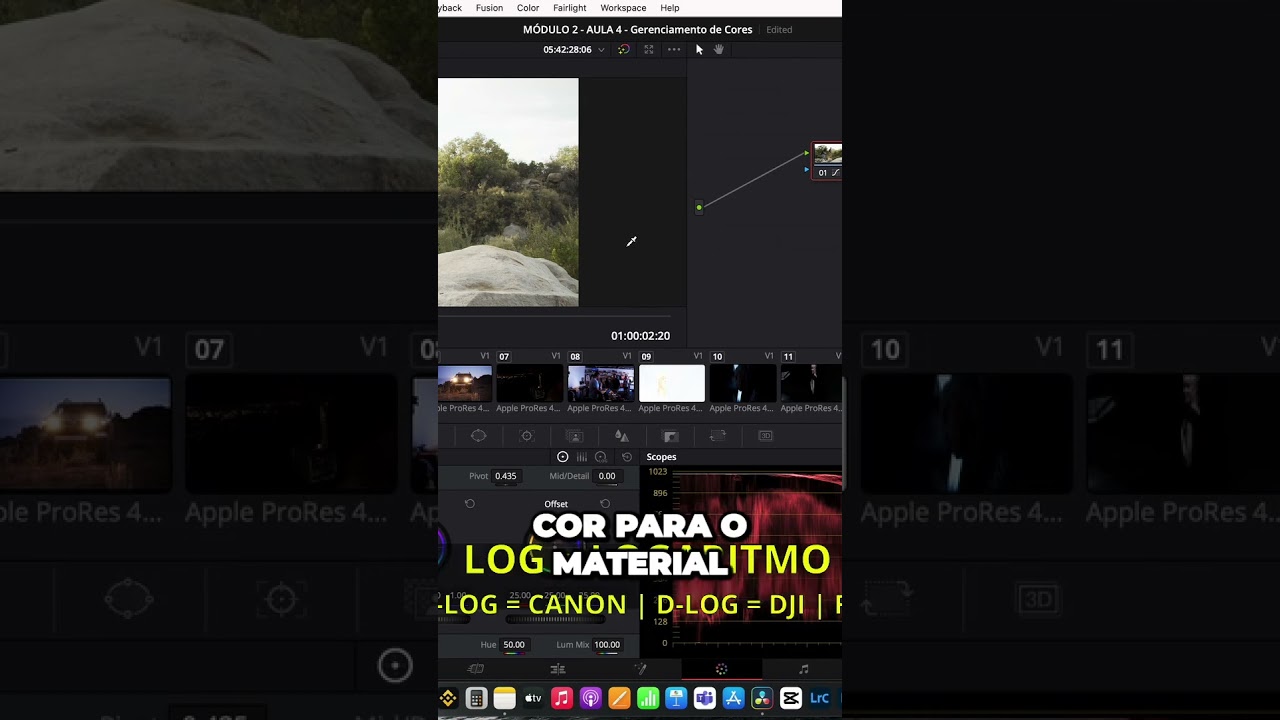
Task: Open Calculator from the Dock
Action: tap(476, 698)
